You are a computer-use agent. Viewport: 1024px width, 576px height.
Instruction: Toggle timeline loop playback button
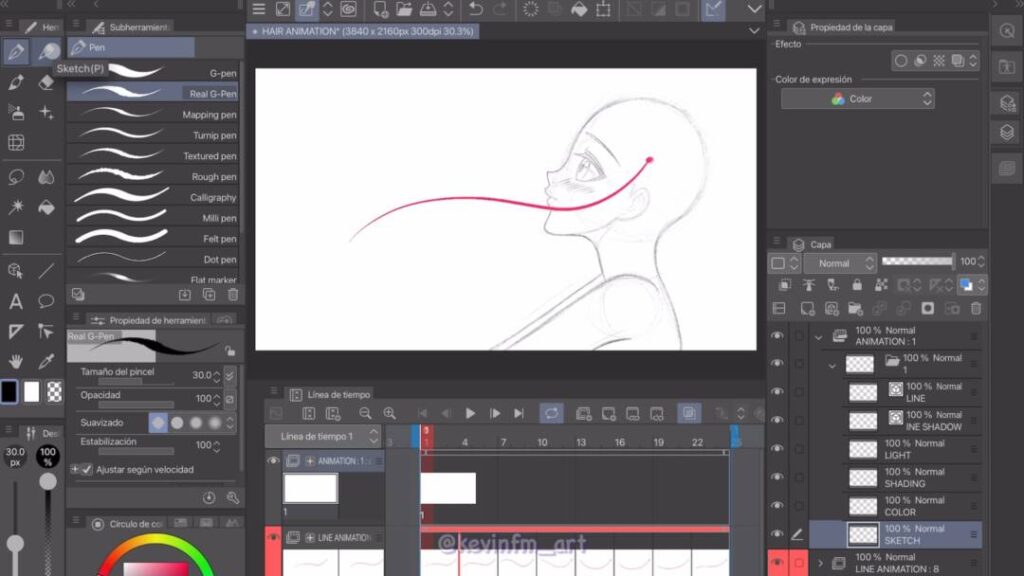point(551,413)
